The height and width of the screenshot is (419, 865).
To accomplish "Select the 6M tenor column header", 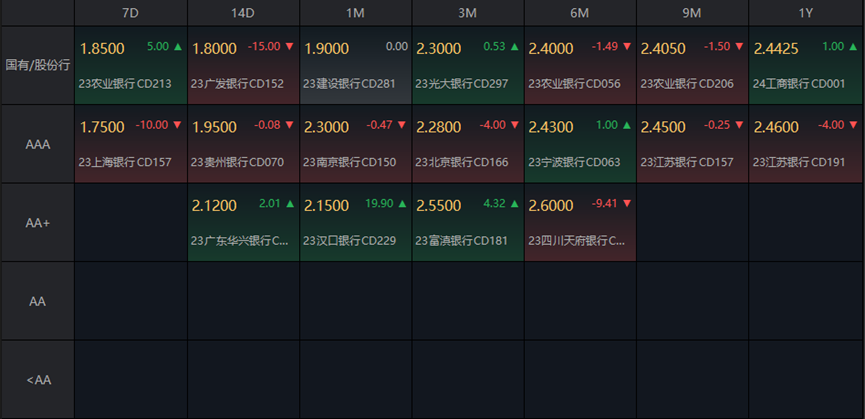I will [x=580, y=13].
